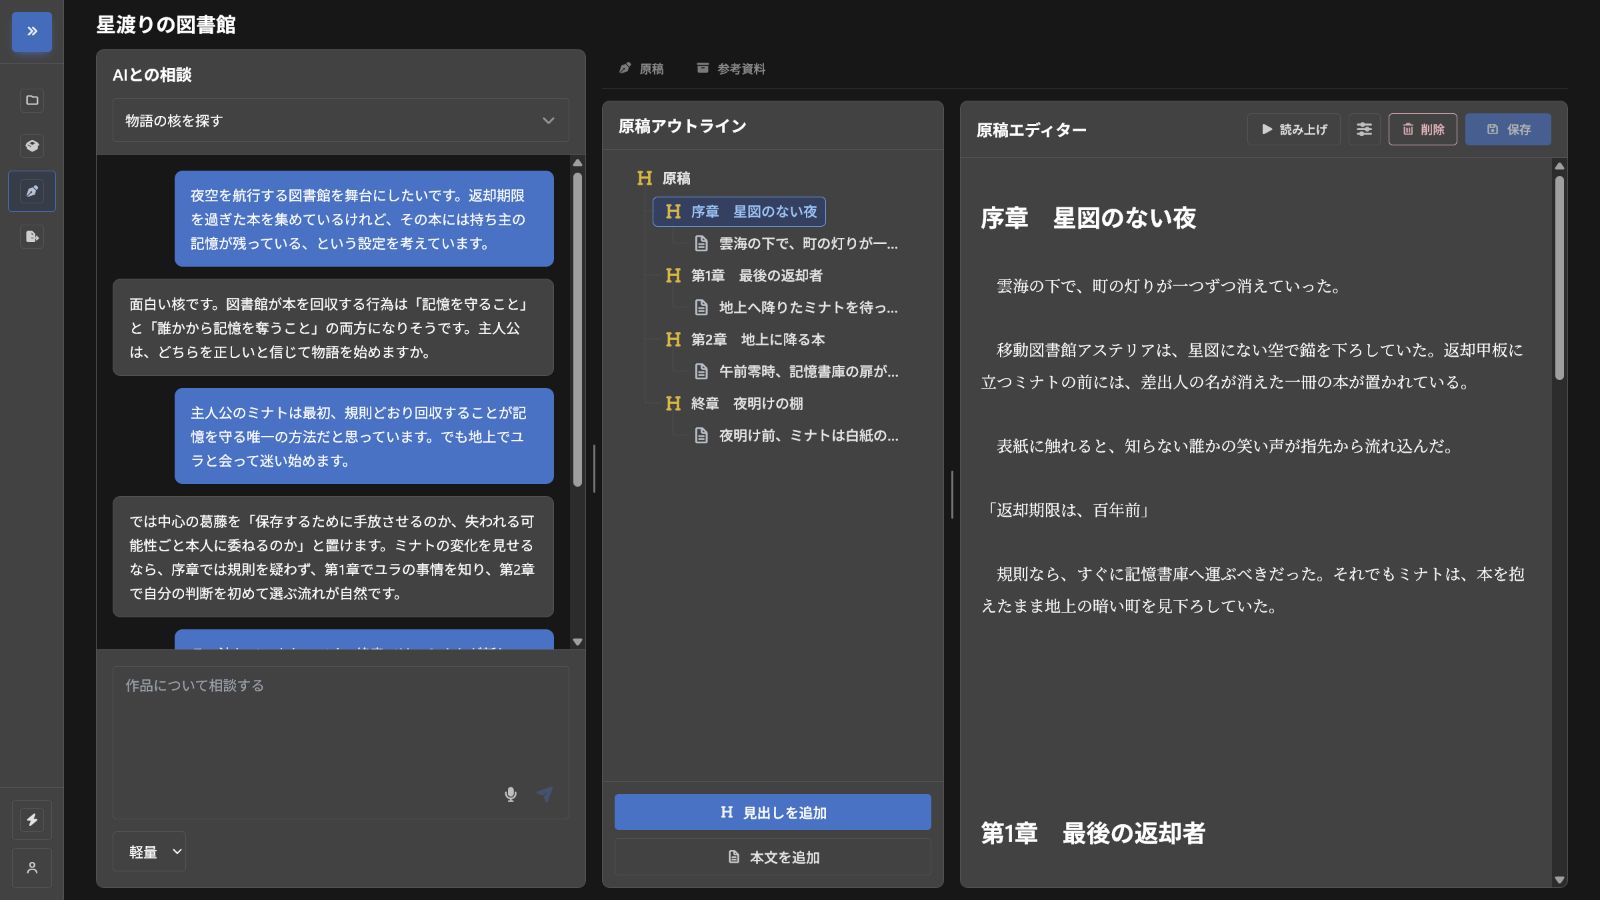This screenshot has height=900, width=1600.
Task: Click heading icon beside 第2章 地上に降る本
Action: click(673, 340)
